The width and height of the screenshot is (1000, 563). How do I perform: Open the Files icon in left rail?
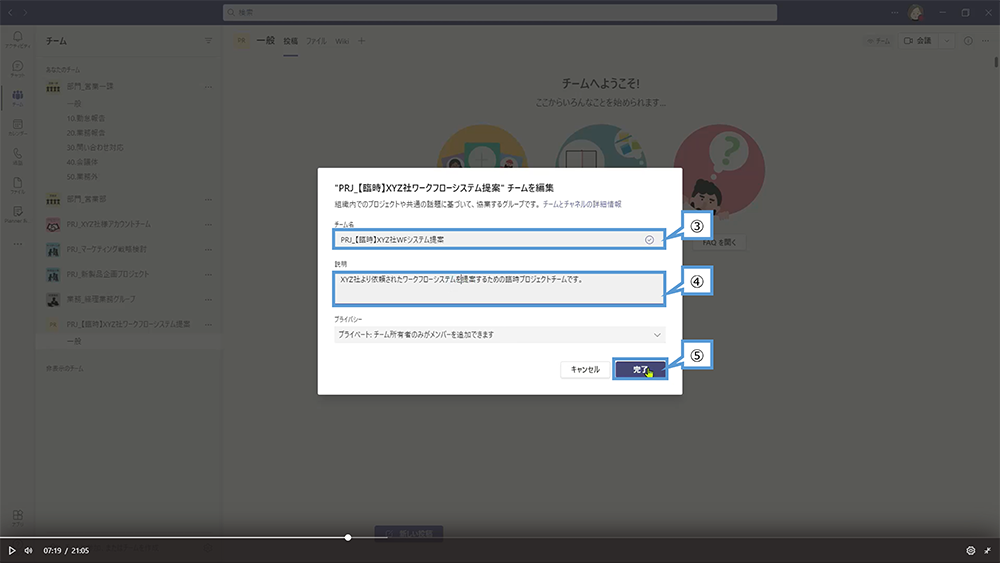pos(17,186)
